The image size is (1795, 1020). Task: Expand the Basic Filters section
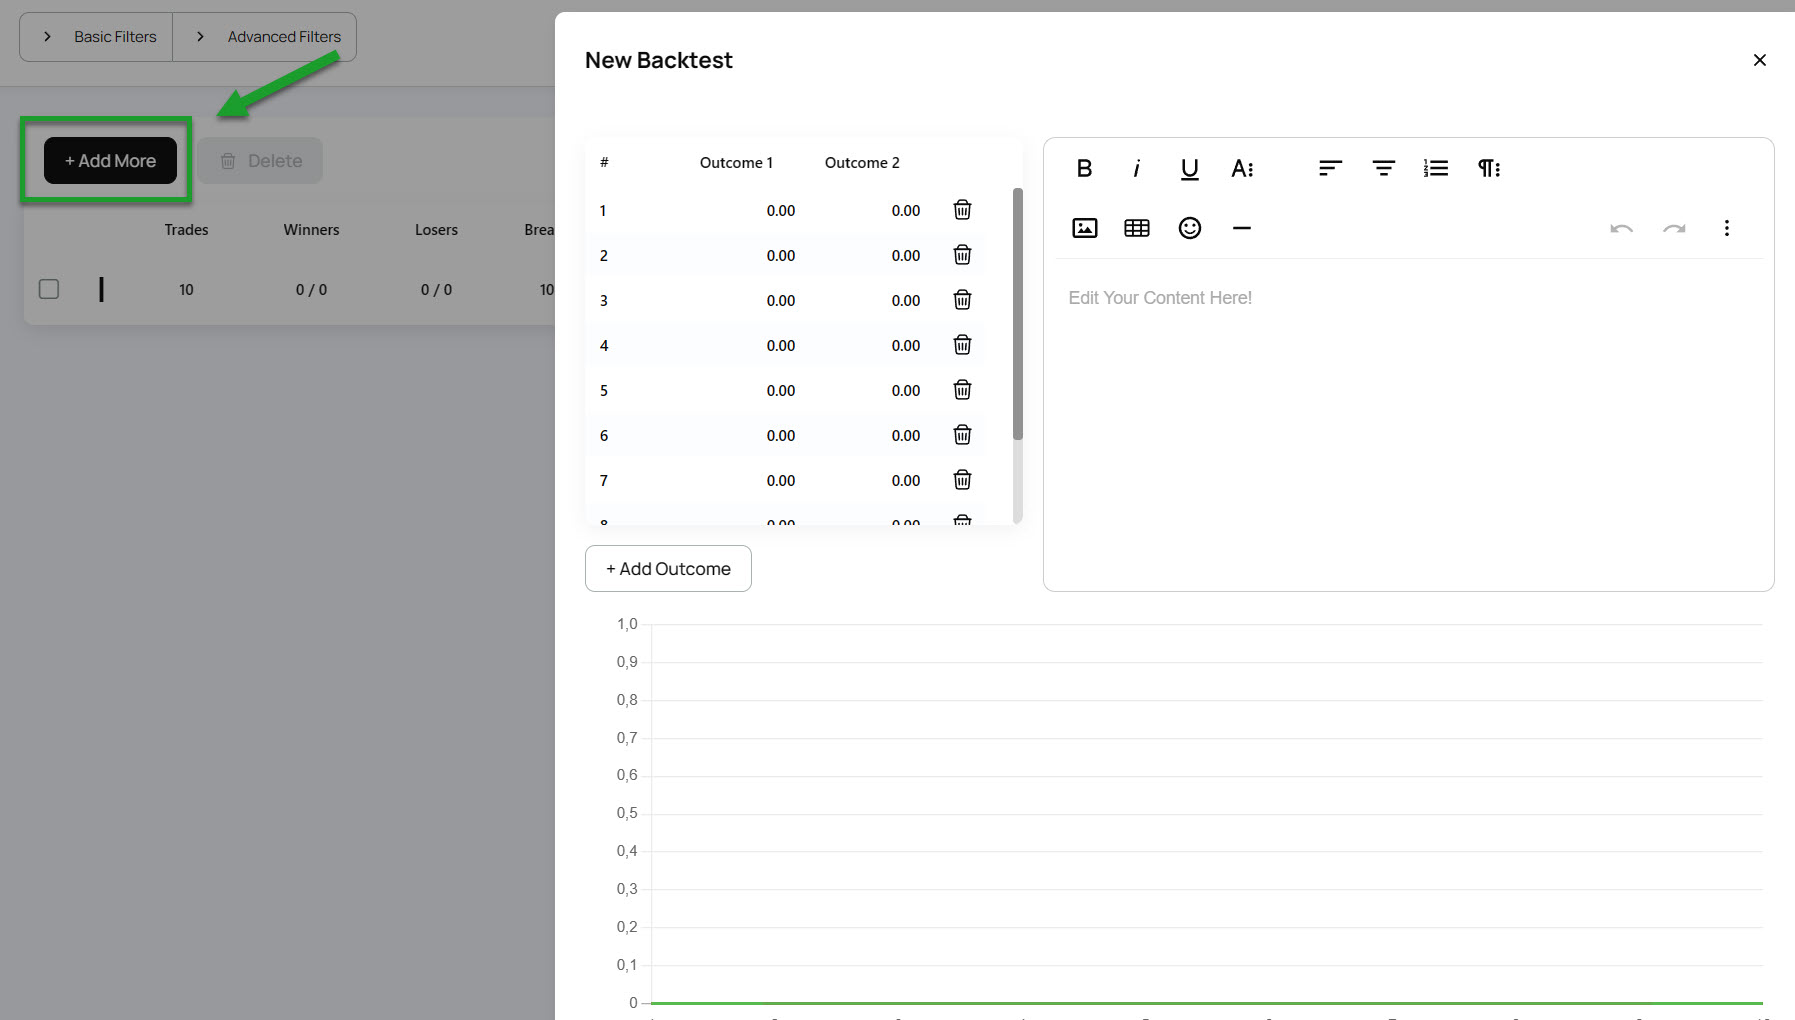(x=97, y=37)
